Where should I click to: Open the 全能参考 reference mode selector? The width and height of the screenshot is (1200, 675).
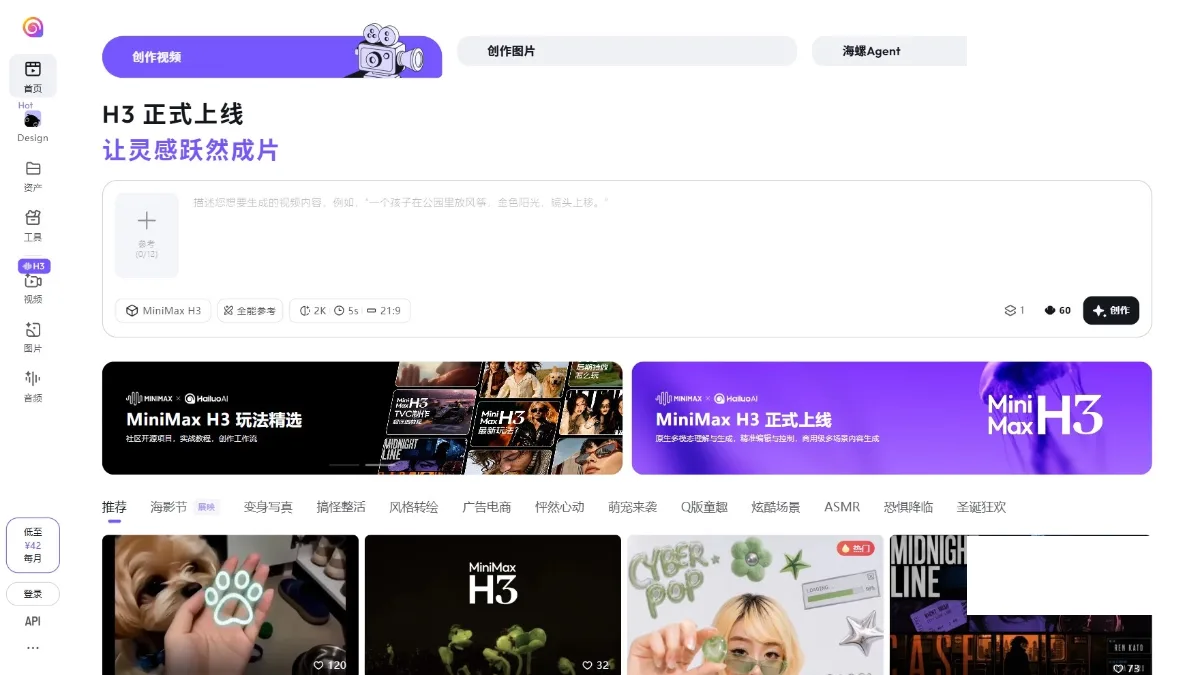tap(250, 311)
